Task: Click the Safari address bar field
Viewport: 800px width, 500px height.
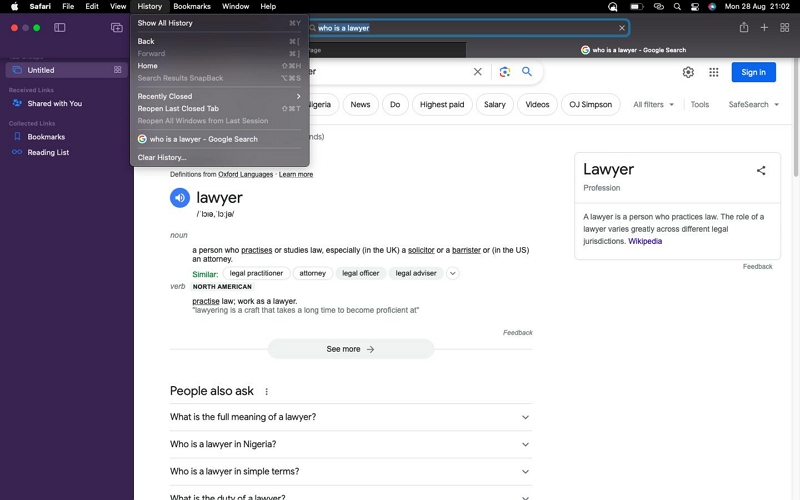Action: click(467, 28)
